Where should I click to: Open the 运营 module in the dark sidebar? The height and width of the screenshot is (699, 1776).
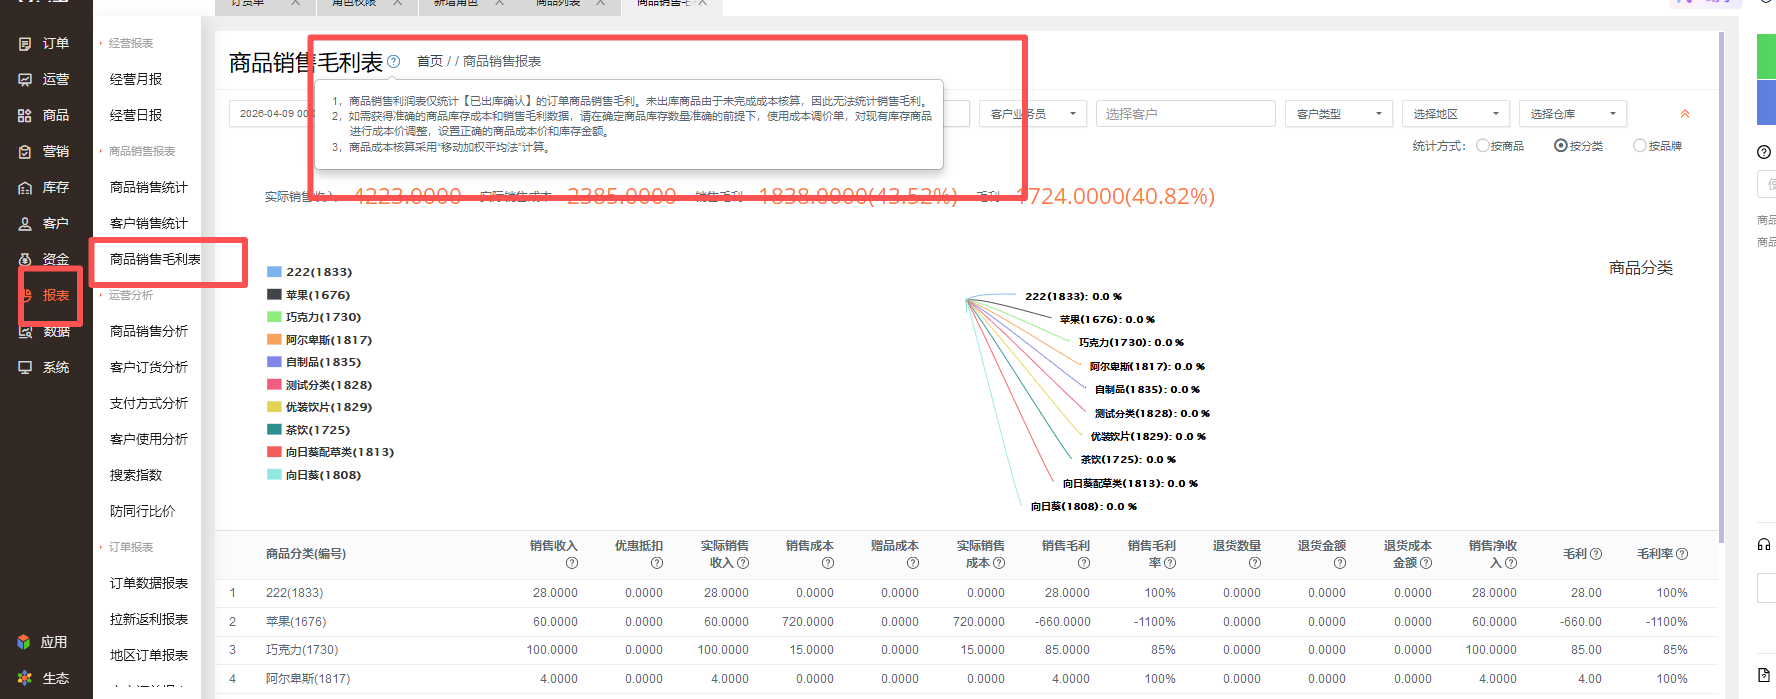coord(45,79)
